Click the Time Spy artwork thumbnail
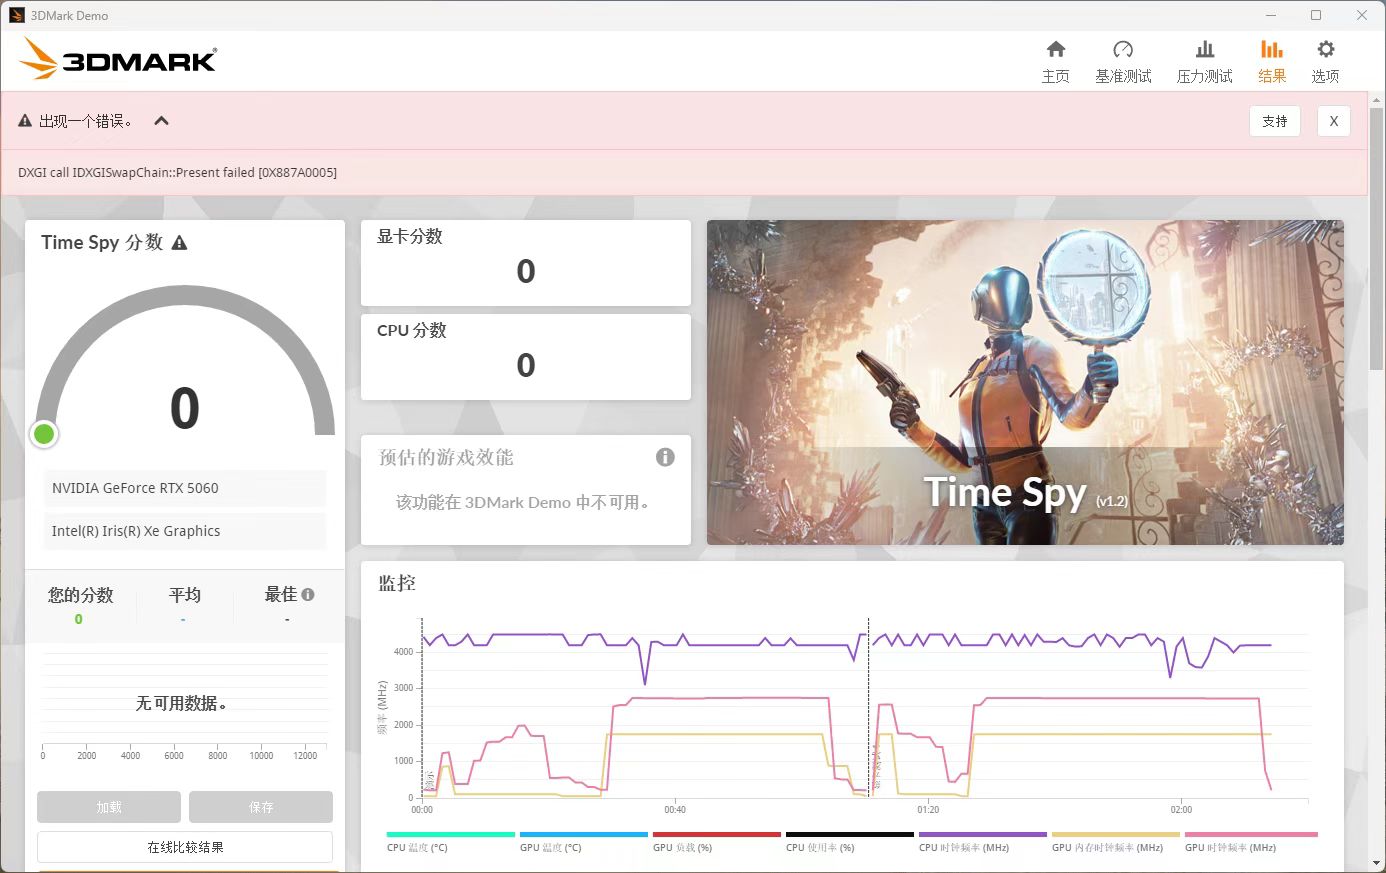This screenshot has width=1386, height=873. click(x=1025, y=382)
